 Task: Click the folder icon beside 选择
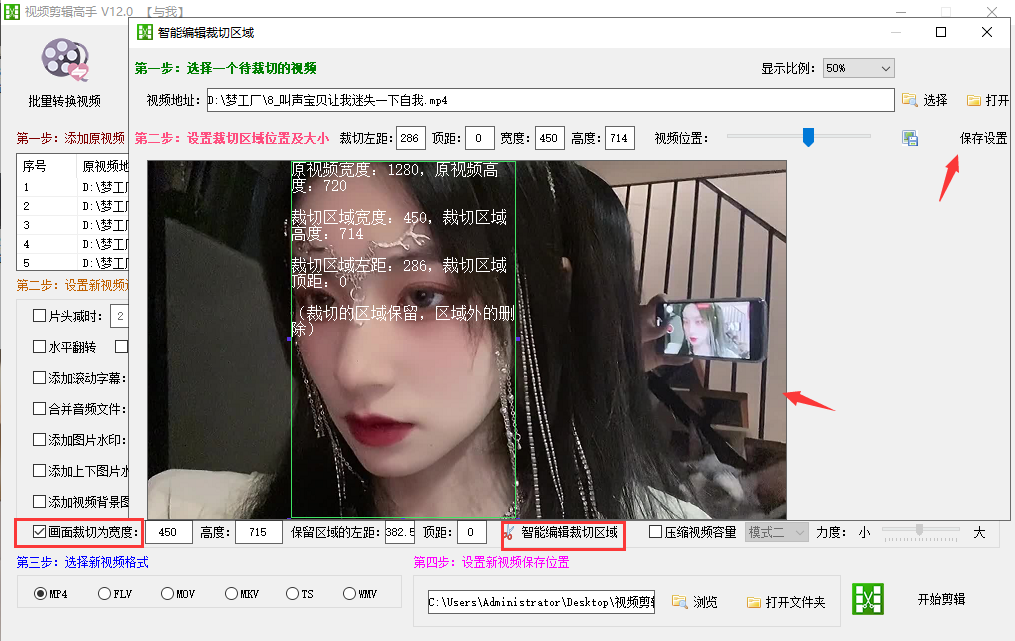tap(909, 100)
